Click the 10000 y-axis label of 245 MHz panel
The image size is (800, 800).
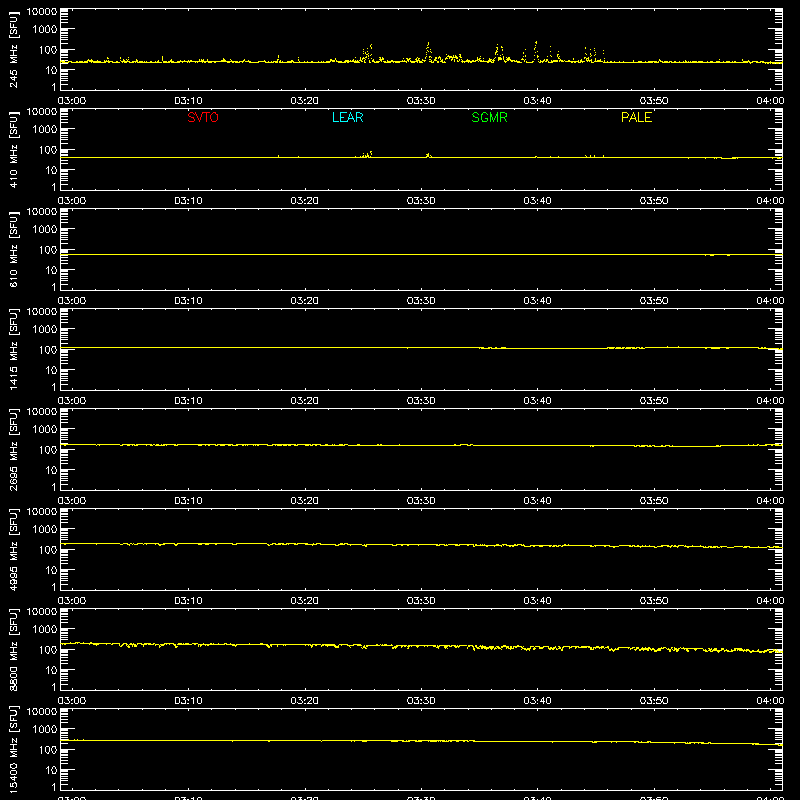point(42,12)
